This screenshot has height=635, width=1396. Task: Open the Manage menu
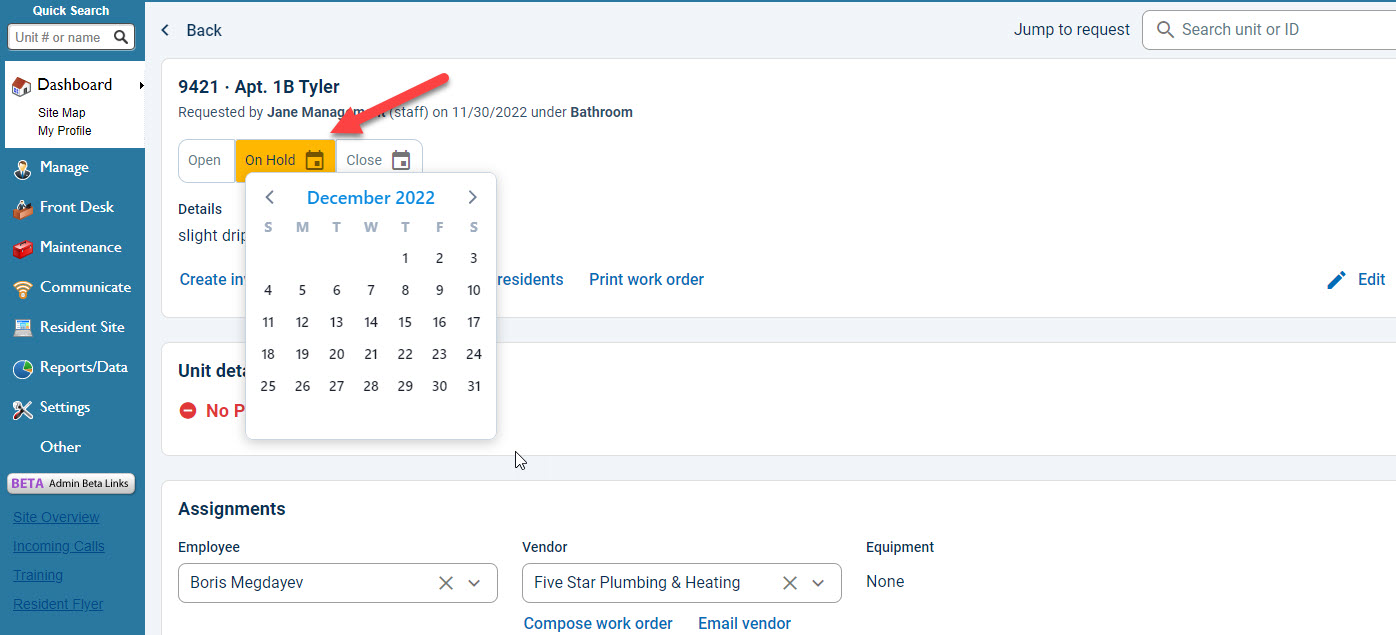tap(64, 167)
